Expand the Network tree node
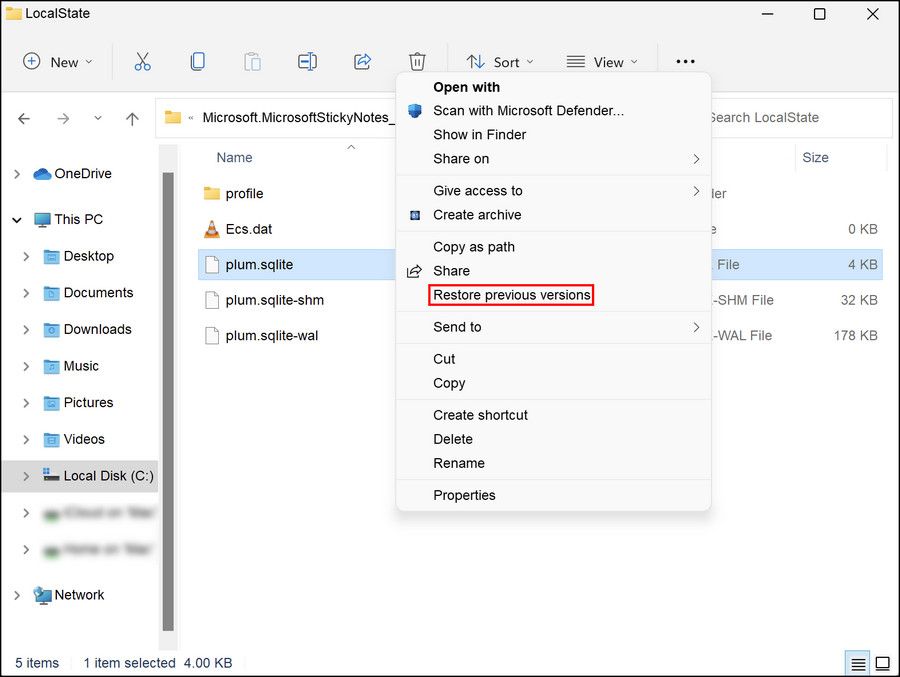 17,595
